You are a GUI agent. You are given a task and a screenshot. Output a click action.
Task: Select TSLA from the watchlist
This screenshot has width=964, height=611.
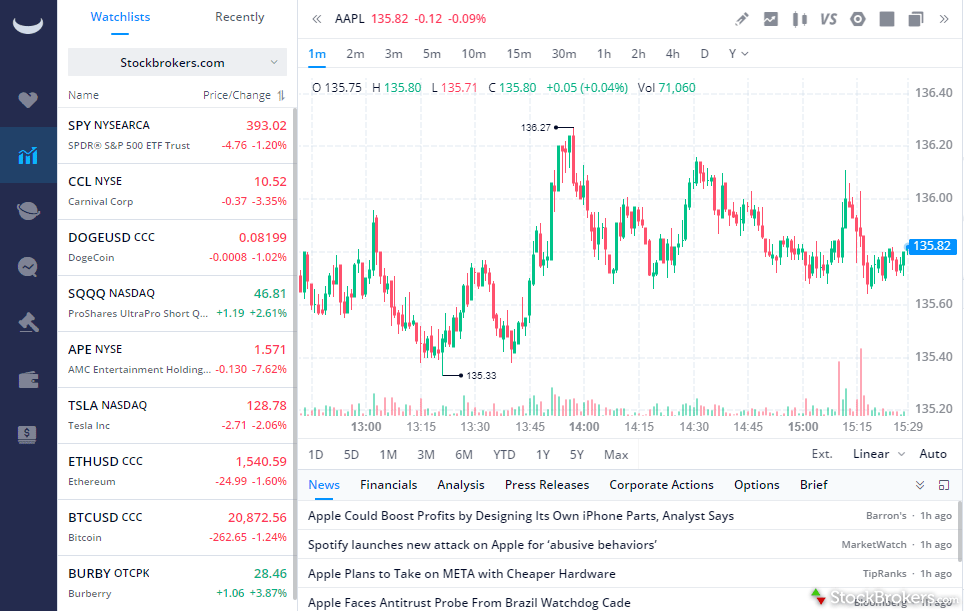(x=150, y=415)
